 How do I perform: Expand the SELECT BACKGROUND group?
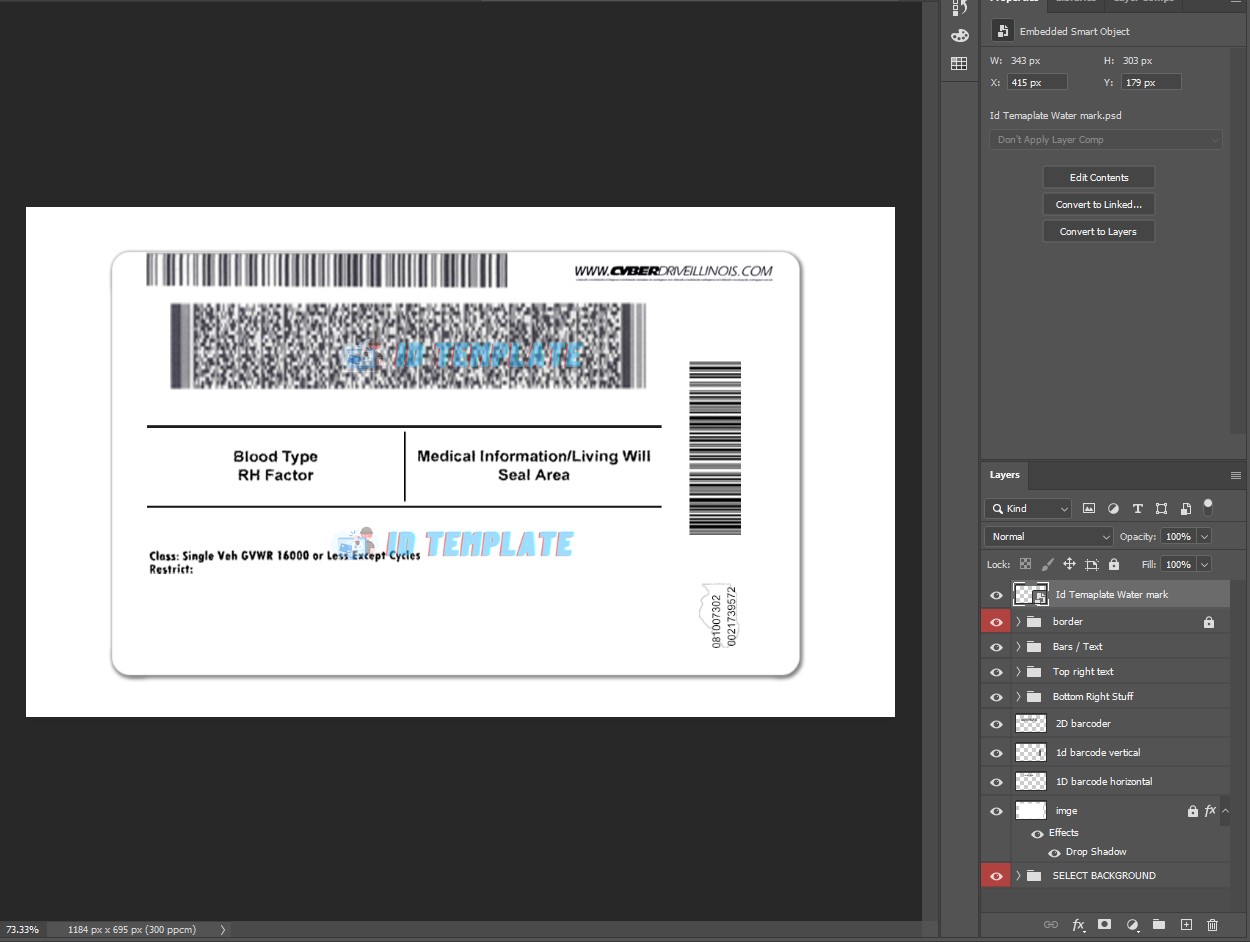coord(1018,876)
